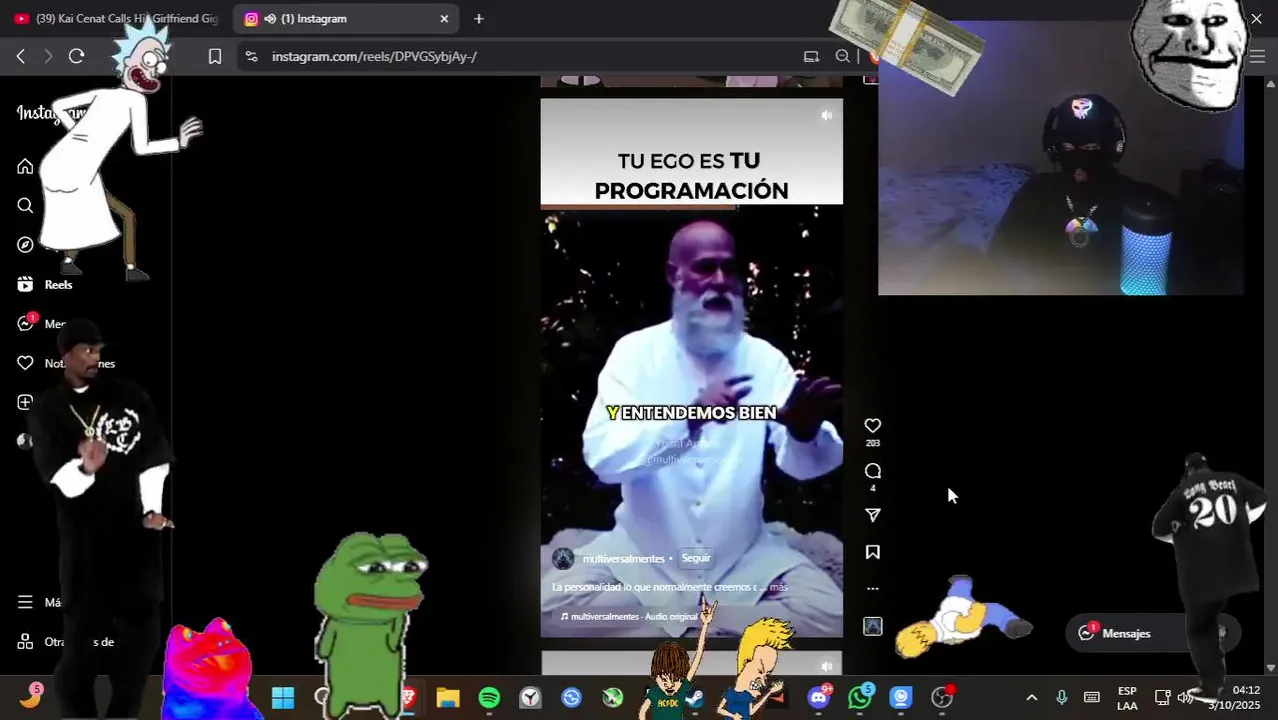Open Discord from taskbar
Viewport: 1278px width, 720px height.
click(819, 698)
